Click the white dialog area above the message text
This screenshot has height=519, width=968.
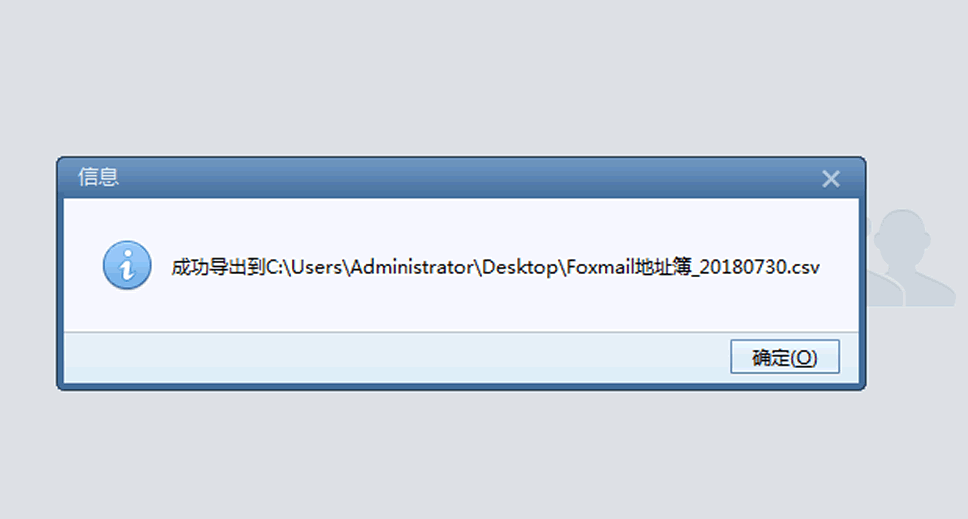tap(460, 222)
